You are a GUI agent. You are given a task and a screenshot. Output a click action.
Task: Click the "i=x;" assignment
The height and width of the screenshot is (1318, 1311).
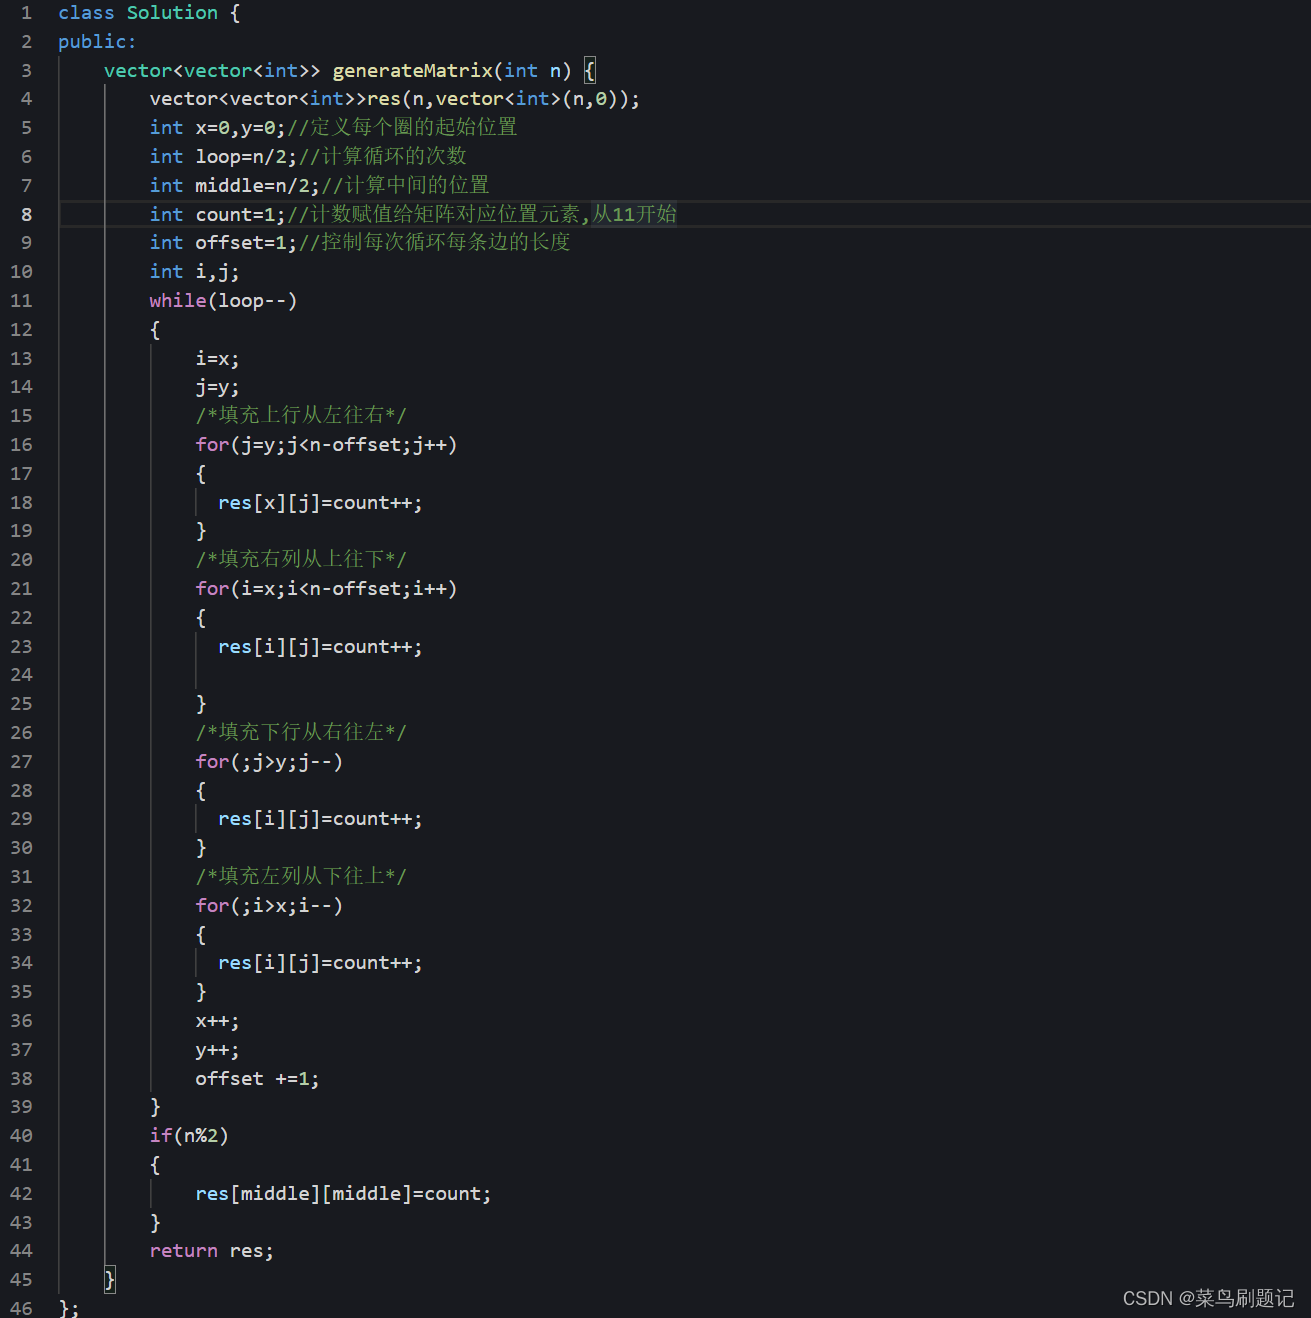[x=217, y=359]
